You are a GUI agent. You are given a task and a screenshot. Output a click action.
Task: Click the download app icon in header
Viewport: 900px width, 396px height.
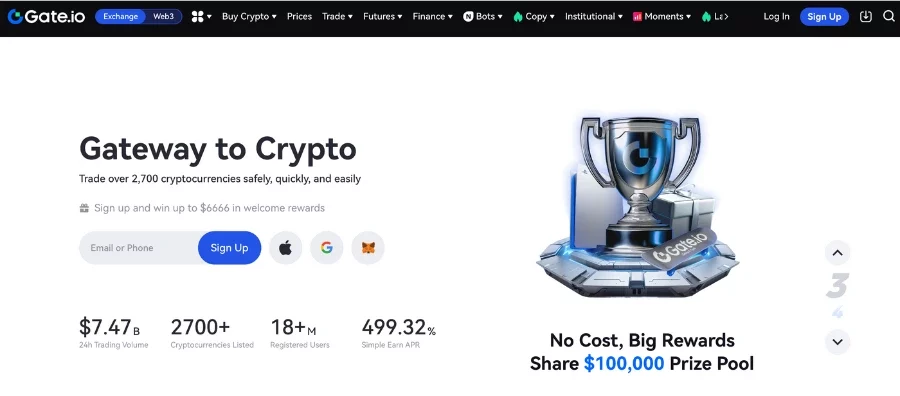866,17
